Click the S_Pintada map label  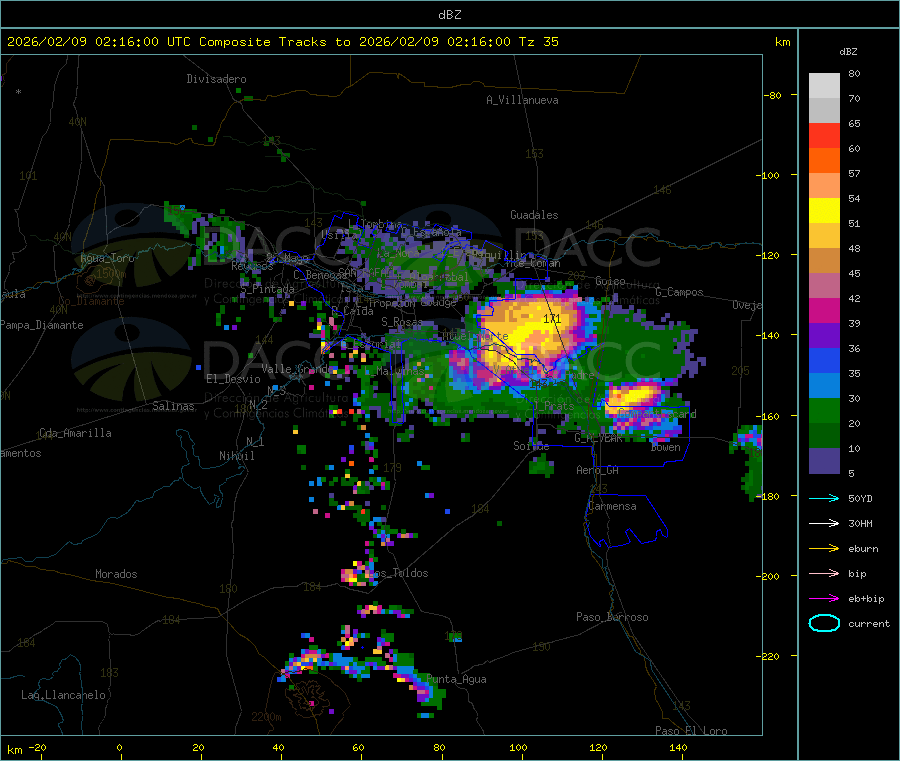(x=267, y=289)
